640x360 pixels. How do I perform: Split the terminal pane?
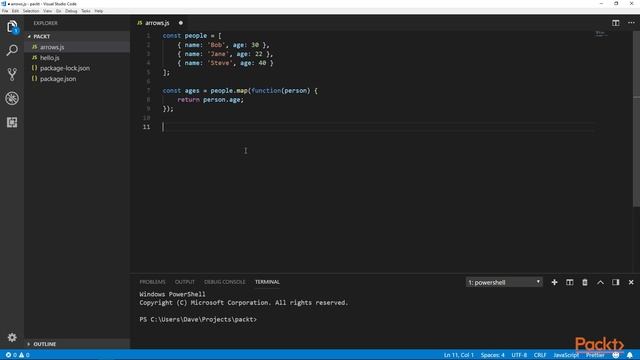point(569,282)
